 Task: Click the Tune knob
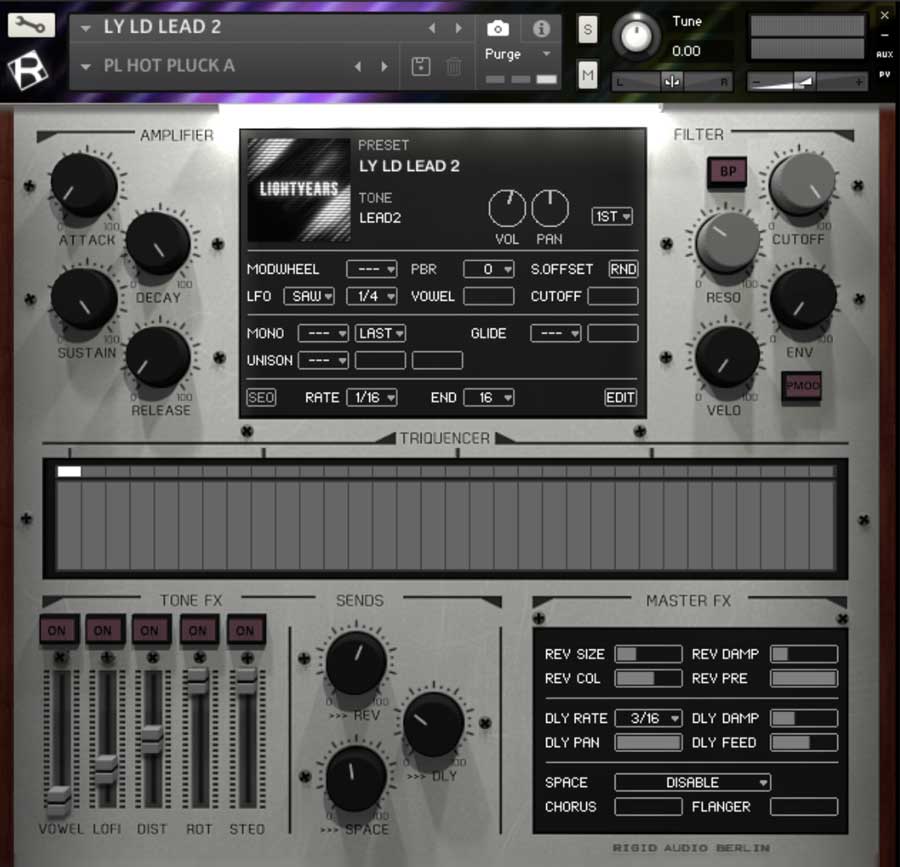click(635, 37)
